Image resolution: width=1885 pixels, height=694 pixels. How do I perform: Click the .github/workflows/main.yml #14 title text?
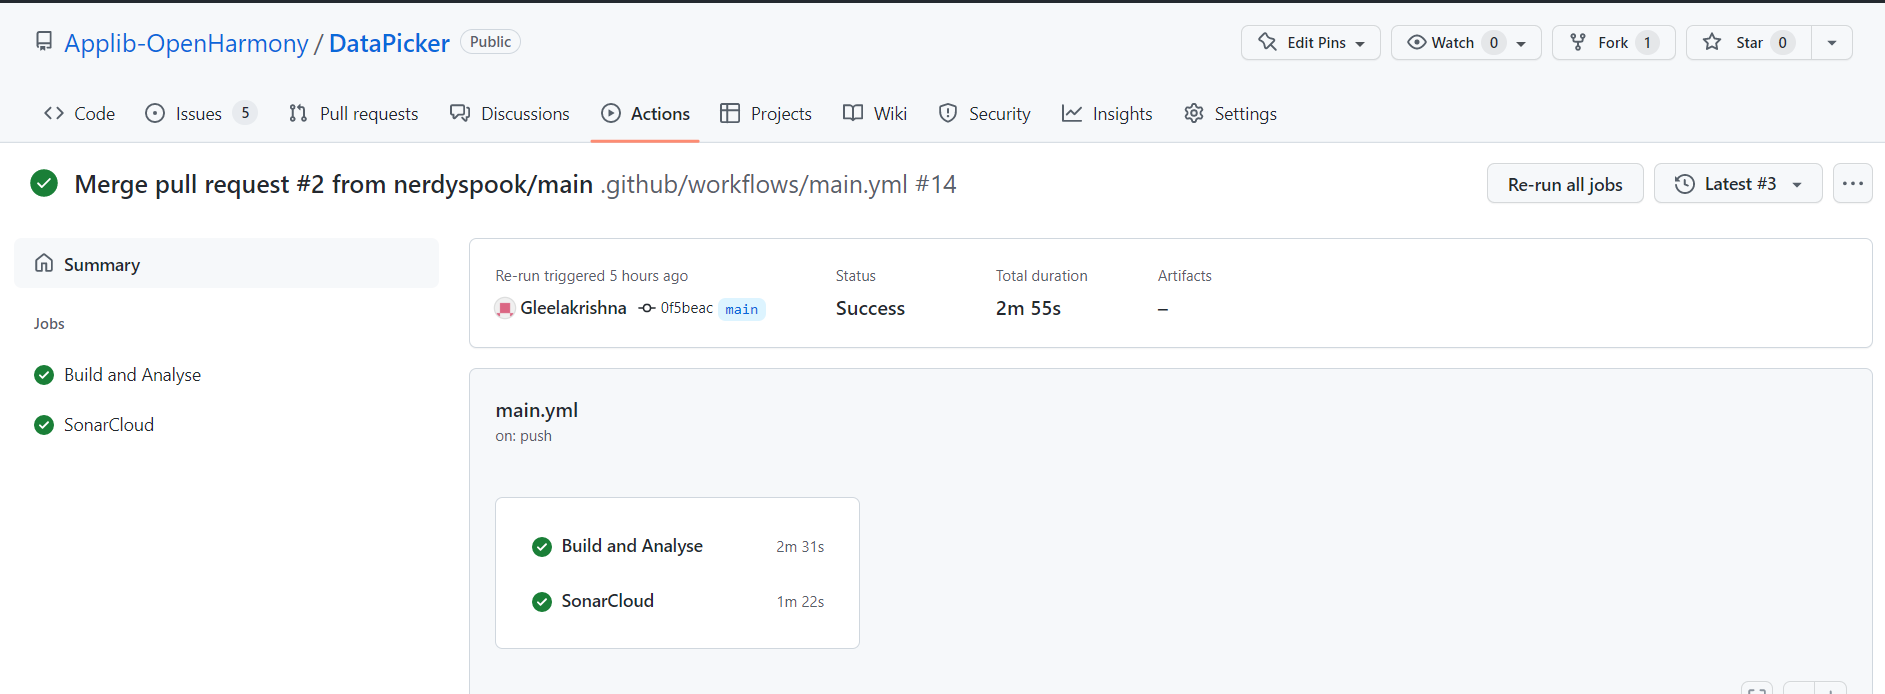tap(779, 184)
